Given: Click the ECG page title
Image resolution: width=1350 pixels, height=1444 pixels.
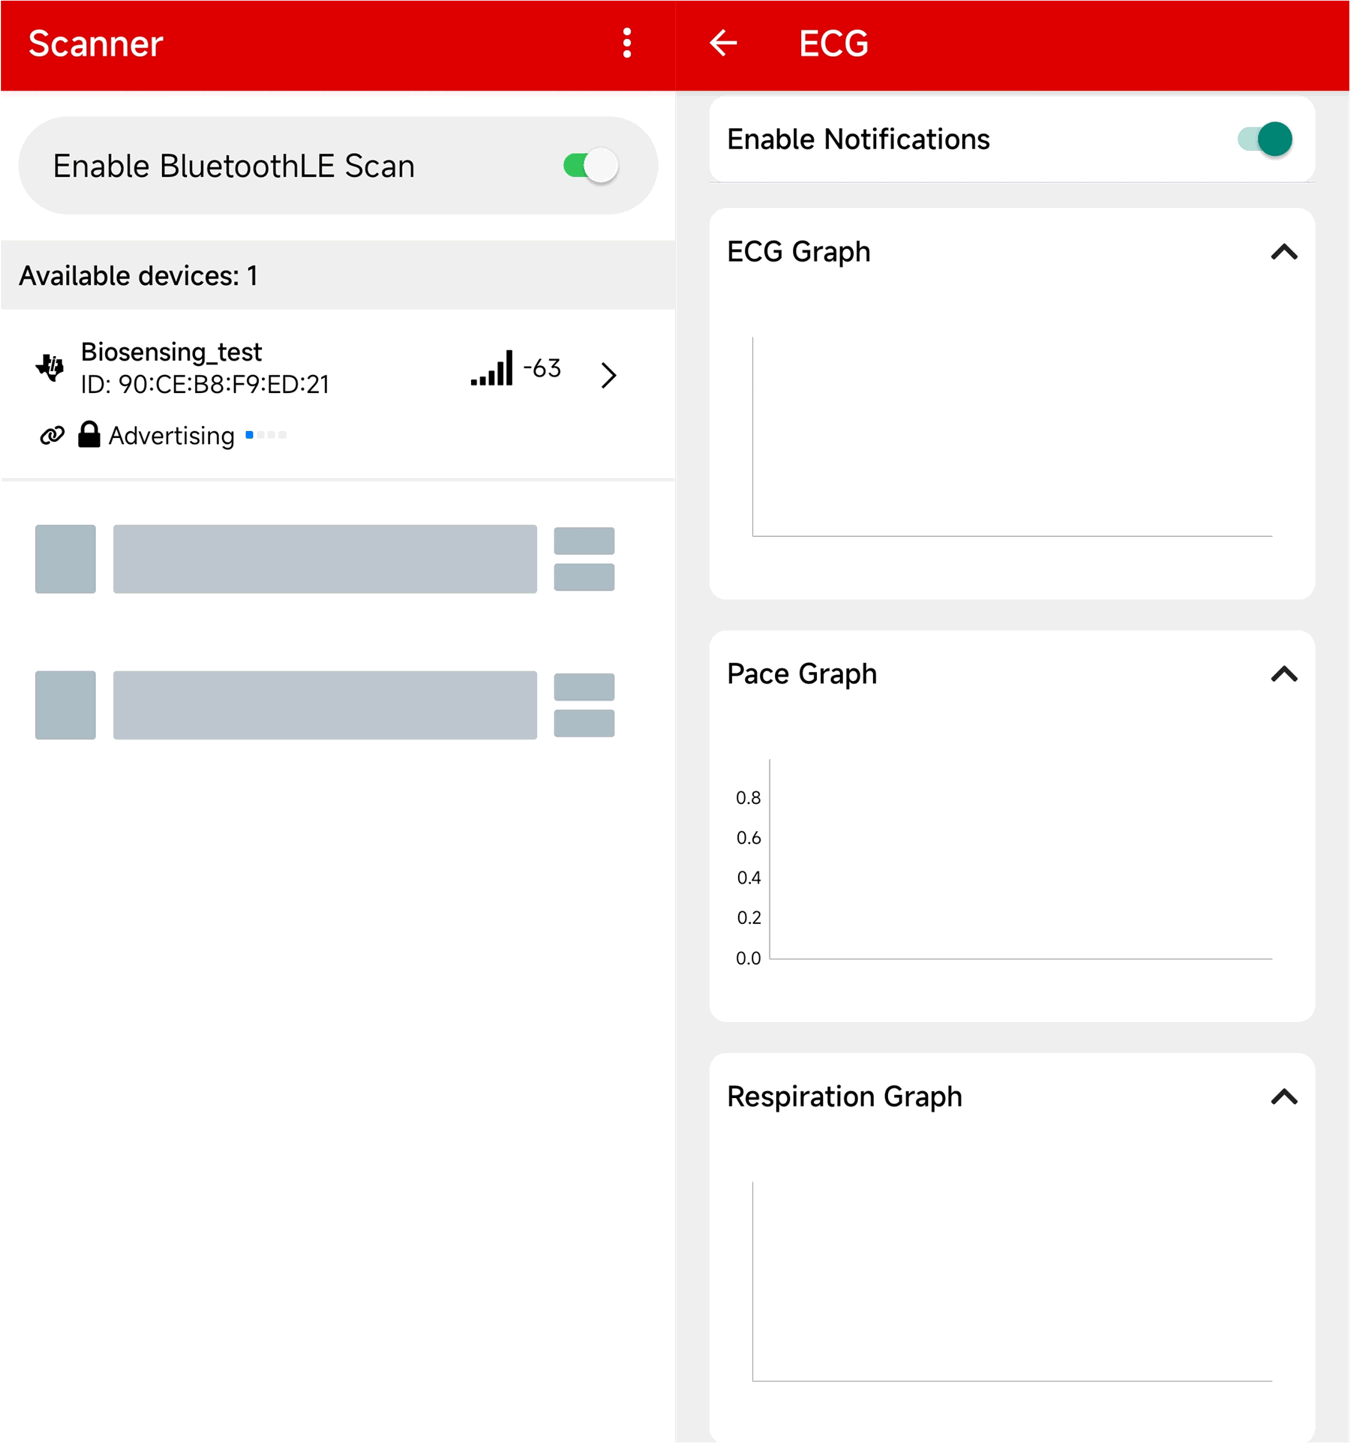Looking at the screenshot, I should [833, 44].
